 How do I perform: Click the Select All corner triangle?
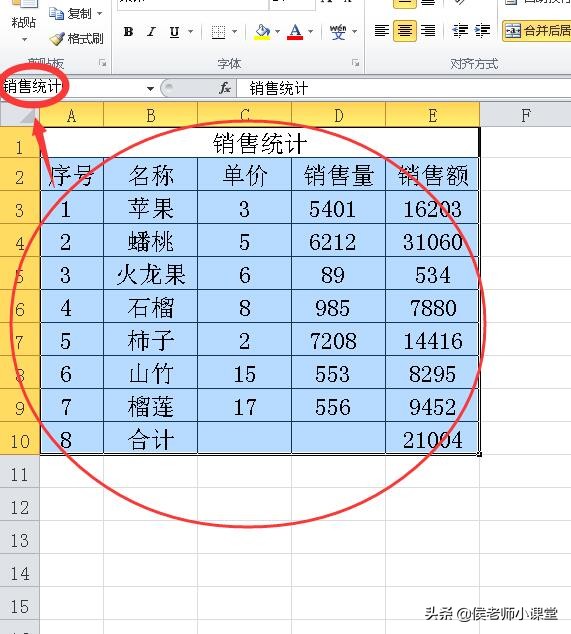point(20,115)
